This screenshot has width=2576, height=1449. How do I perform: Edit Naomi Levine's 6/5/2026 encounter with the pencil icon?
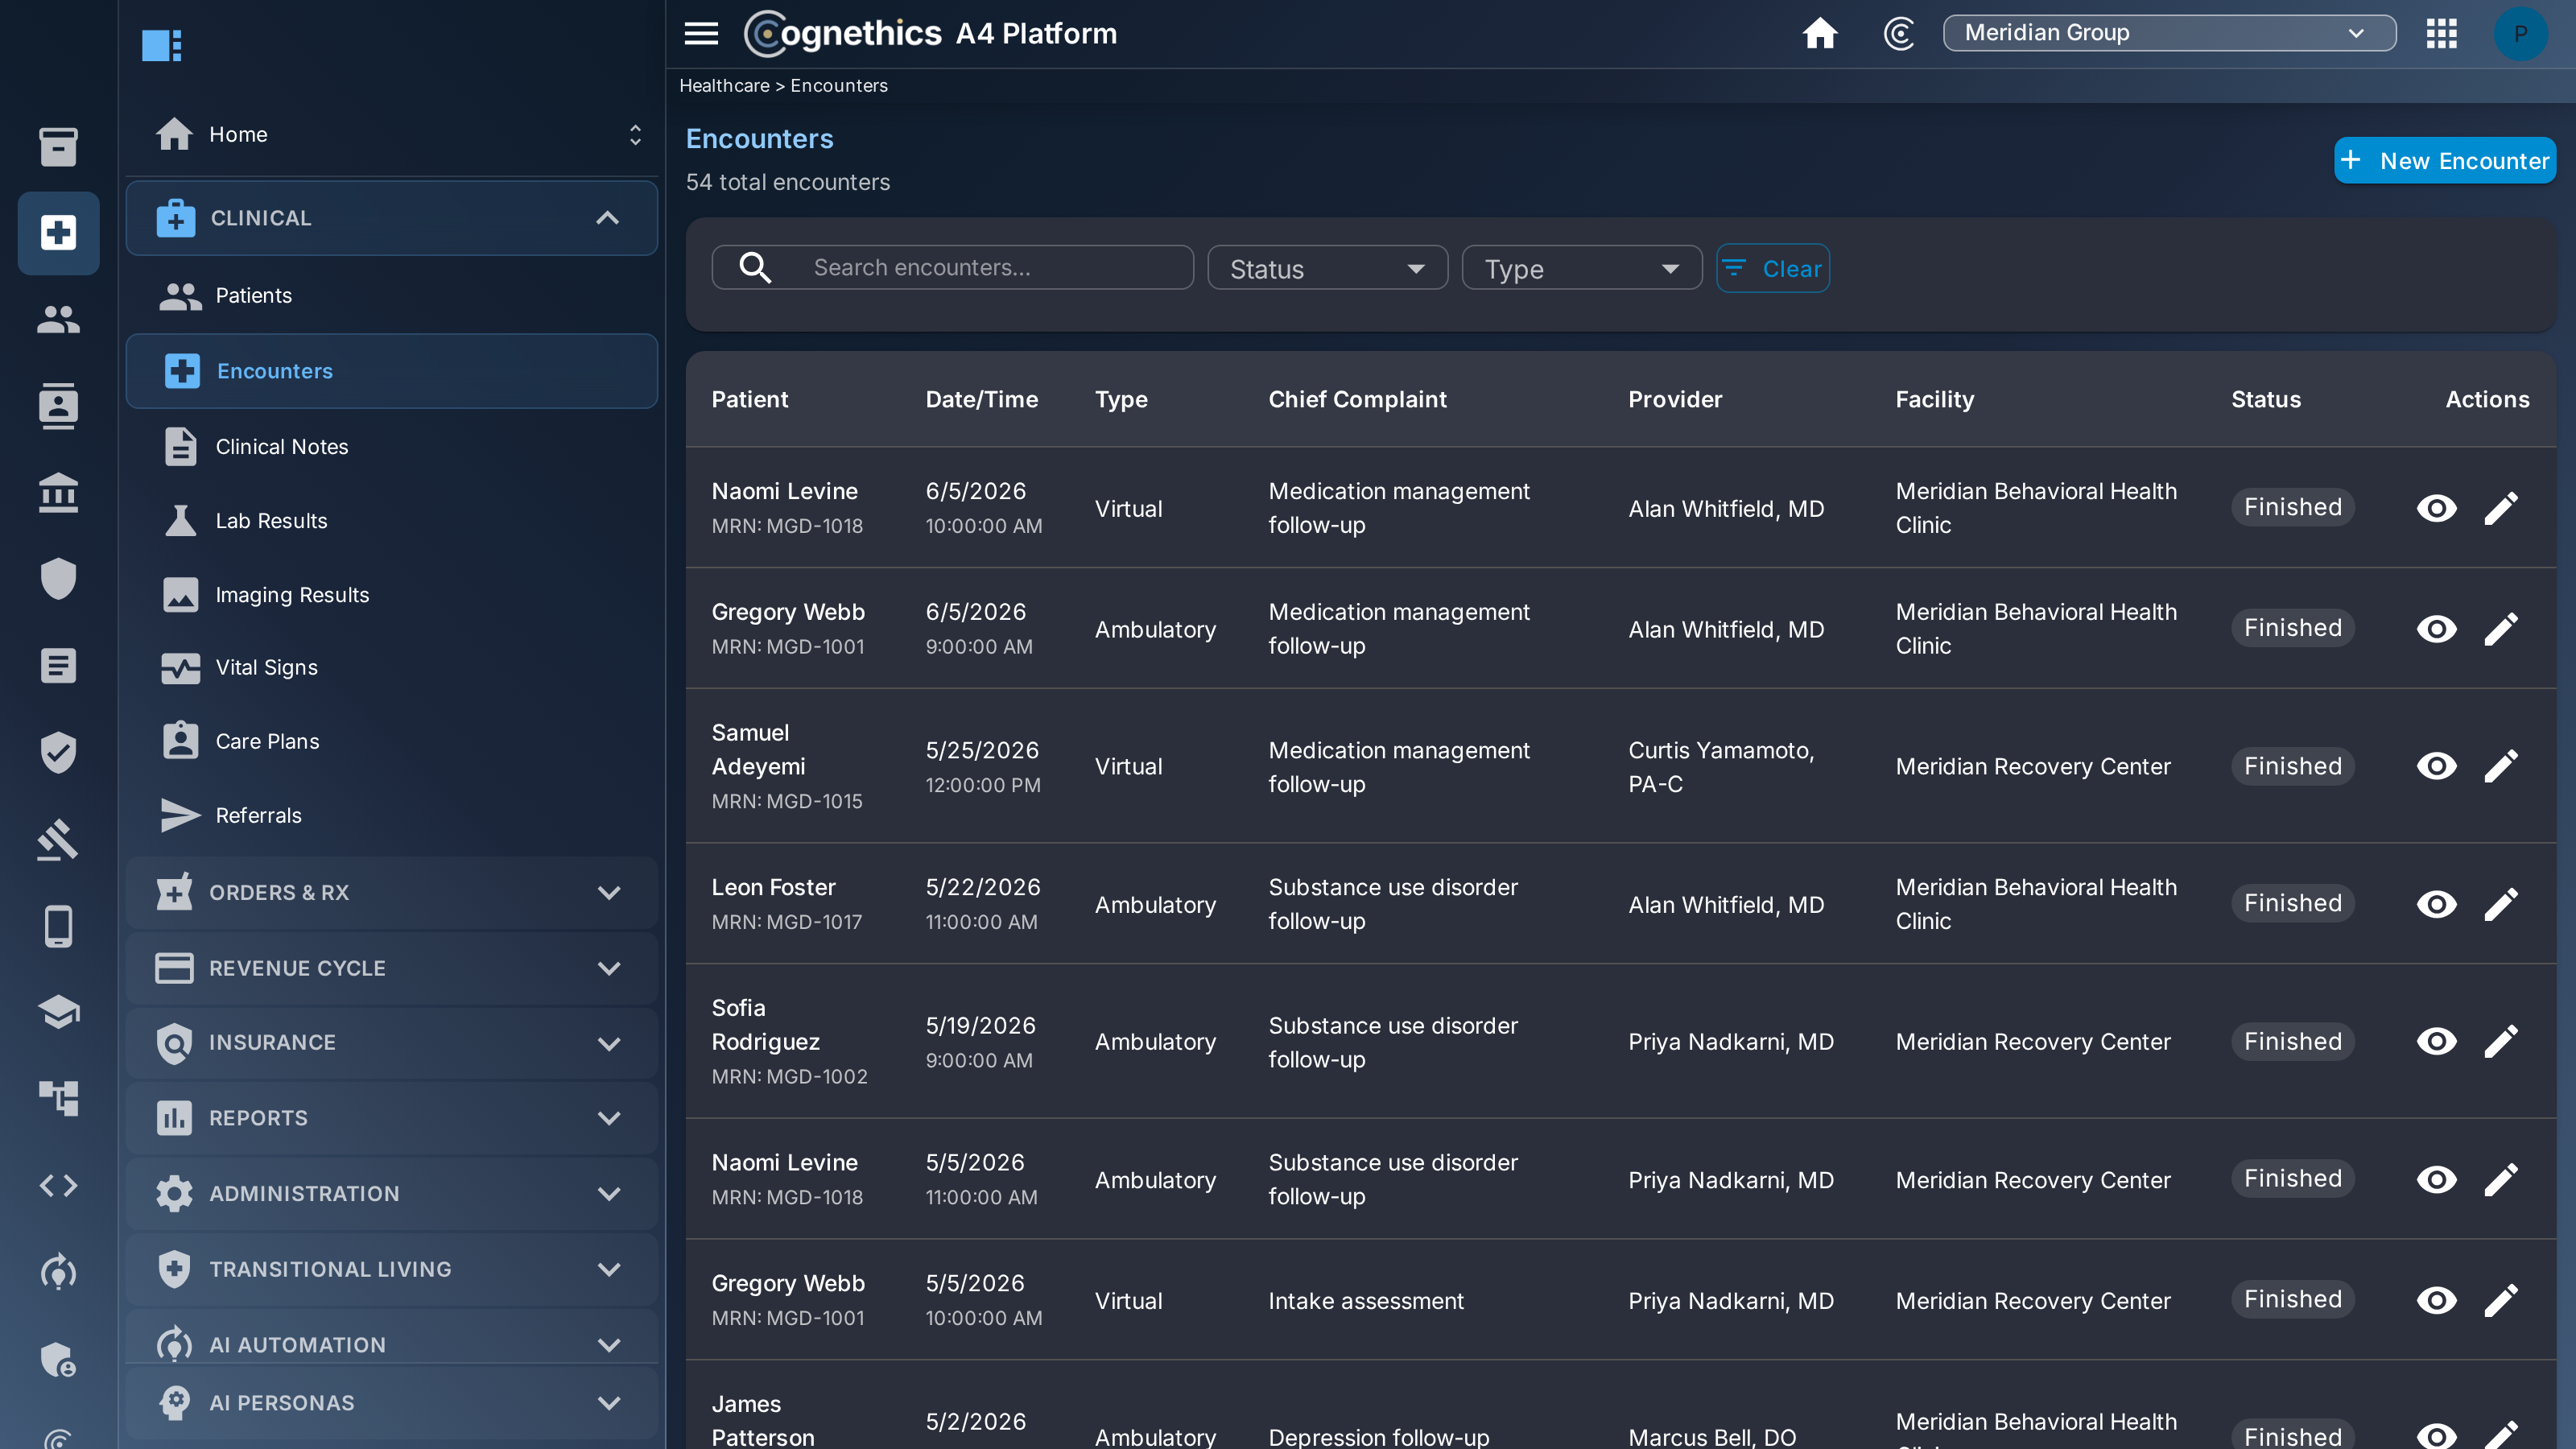point(2501,508)
